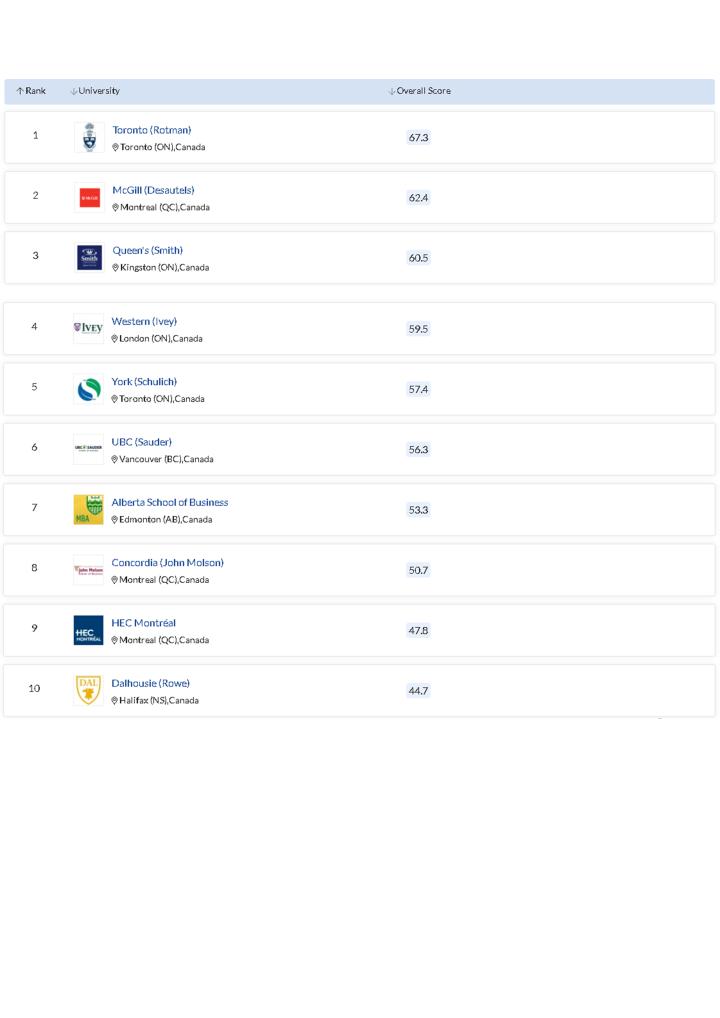Click the UBC Sauder logo
This screenshot has width=720, height=1018.
coord(88,448)
